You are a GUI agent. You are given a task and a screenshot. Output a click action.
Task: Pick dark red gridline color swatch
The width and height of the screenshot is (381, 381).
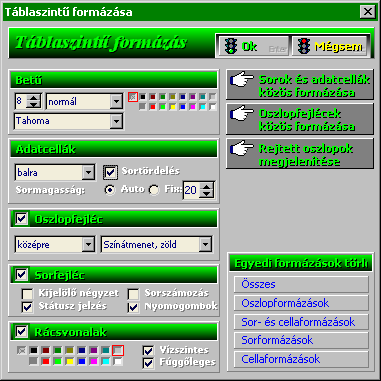46,350
